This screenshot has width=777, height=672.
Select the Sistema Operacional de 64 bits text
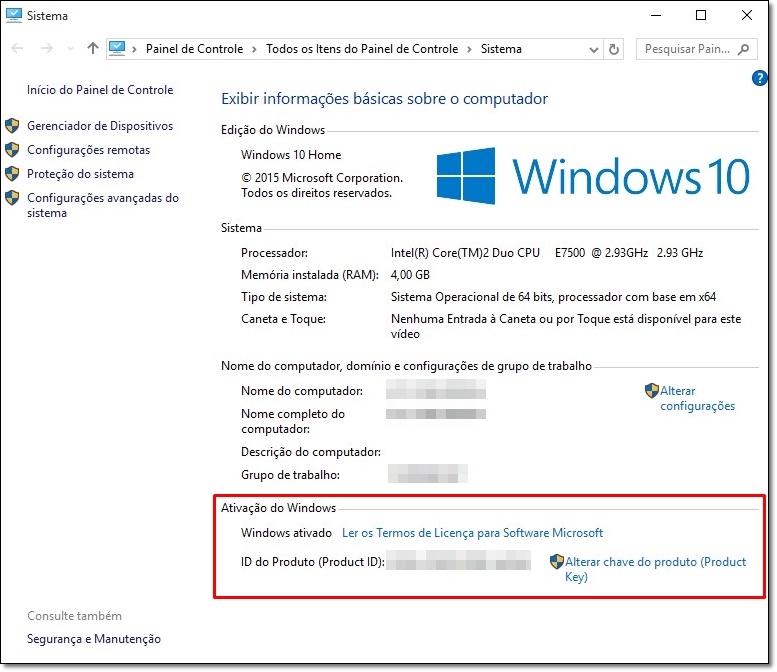click(x=553, y=297)
